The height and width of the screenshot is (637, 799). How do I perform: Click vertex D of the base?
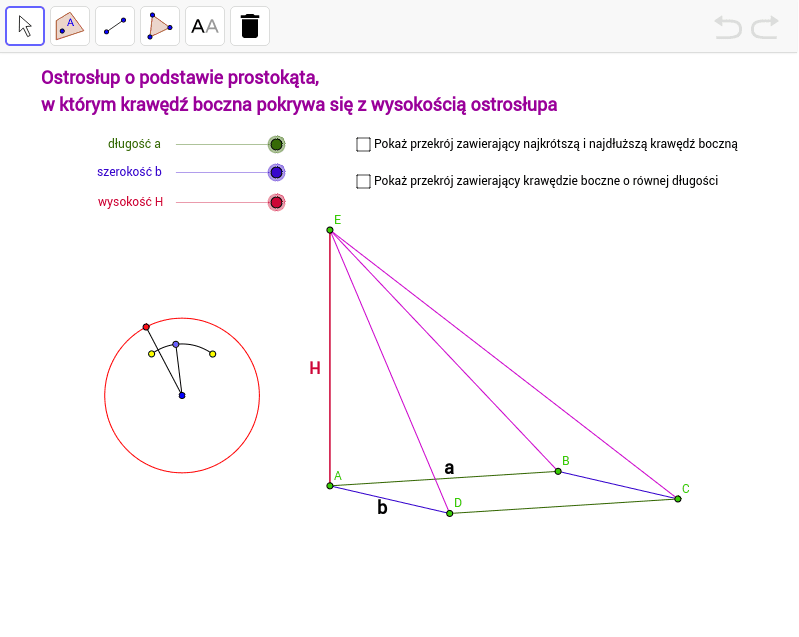449,513
